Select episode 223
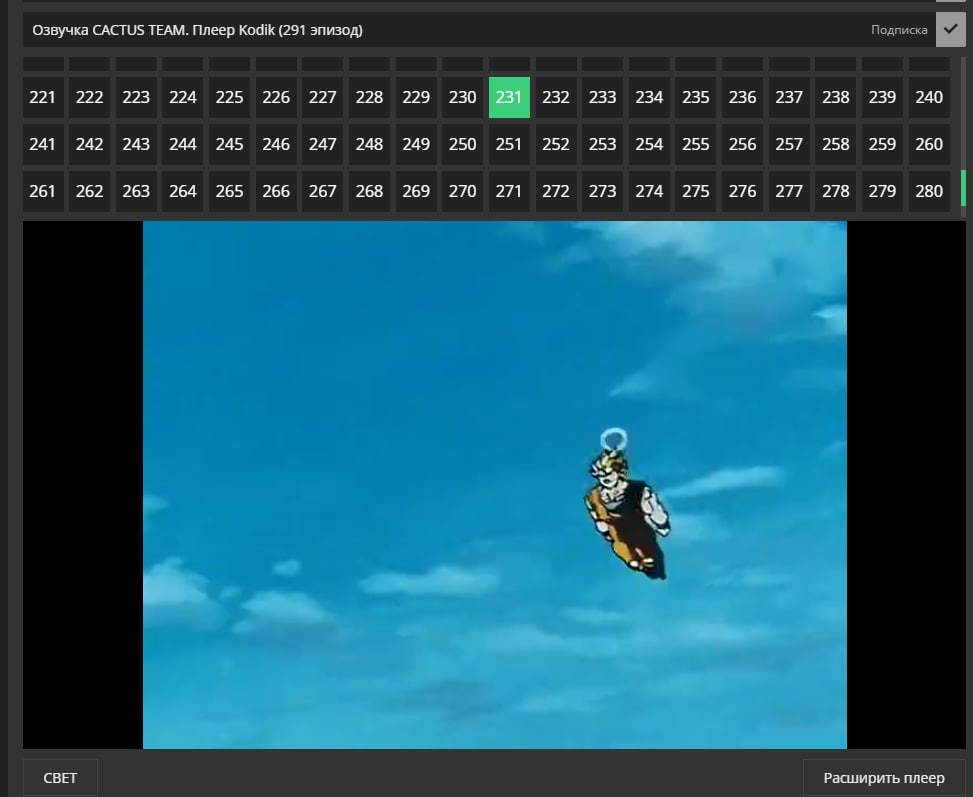This screenshot has height=797, width=973. coord(136,97)
